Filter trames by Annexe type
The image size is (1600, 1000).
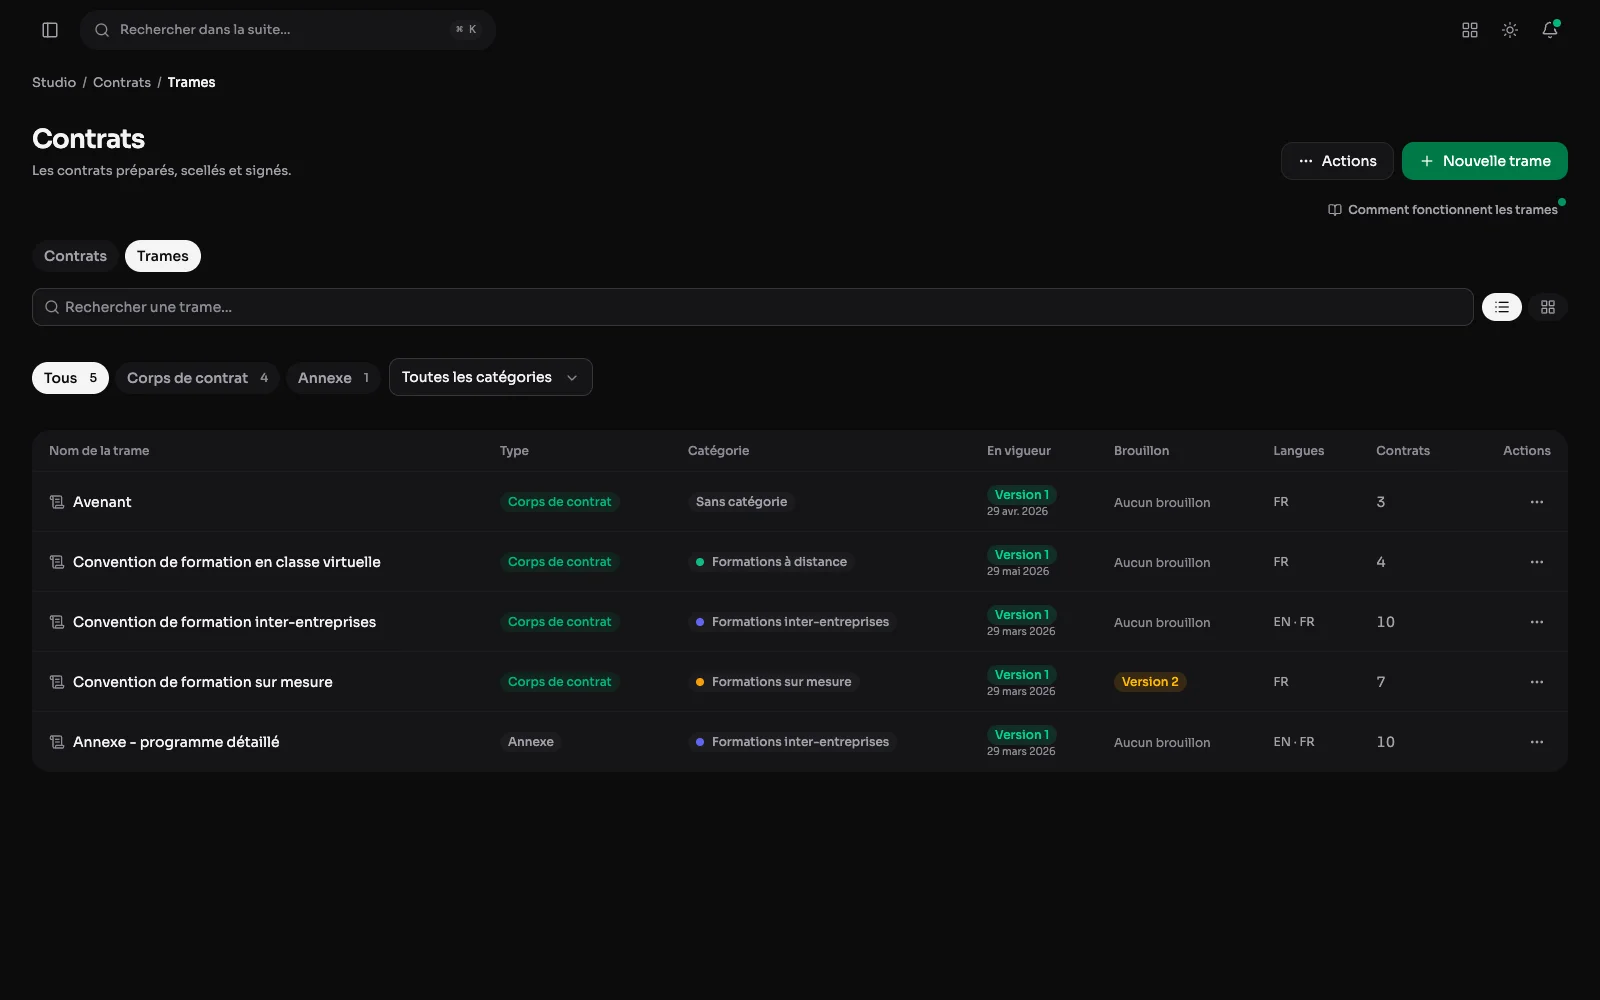pyautogui.click(x=333, y=378)
